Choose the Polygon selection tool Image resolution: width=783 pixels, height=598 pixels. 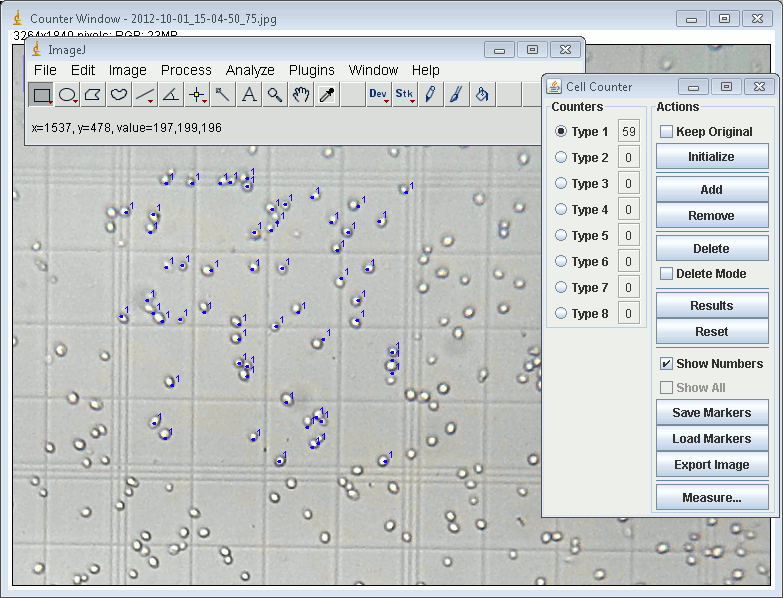click(93, 95)
